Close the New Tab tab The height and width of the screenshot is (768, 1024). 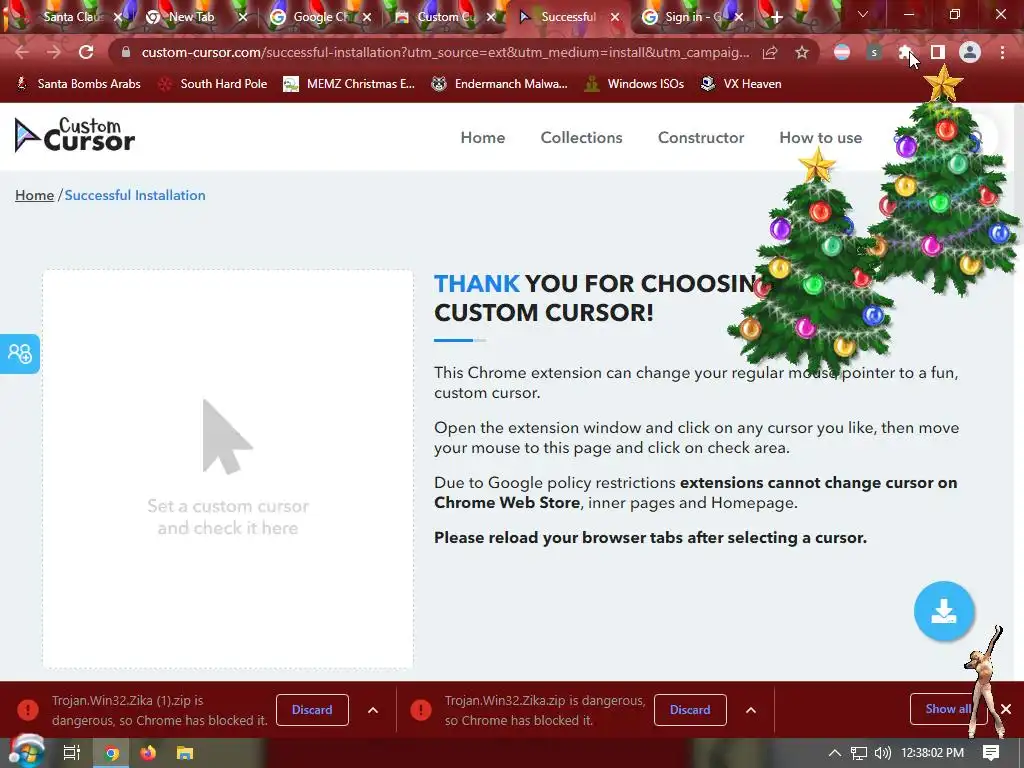coord(242,18)
